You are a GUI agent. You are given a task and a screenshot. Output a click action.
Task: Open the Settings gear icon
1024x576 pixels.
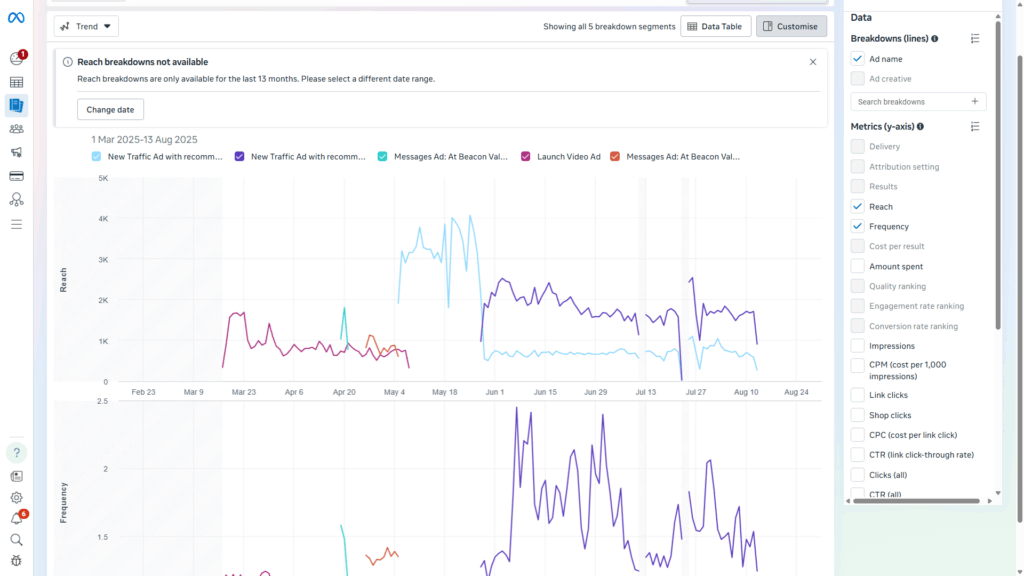[16, 498]
